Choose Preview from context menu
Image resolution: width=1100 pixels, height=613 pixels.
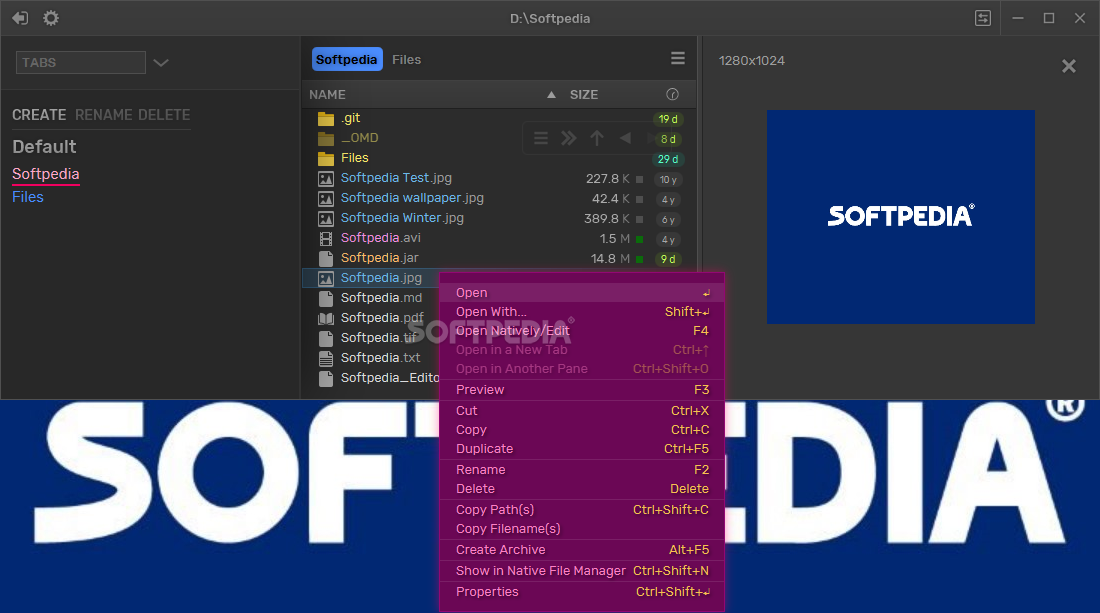pos(582,389)
